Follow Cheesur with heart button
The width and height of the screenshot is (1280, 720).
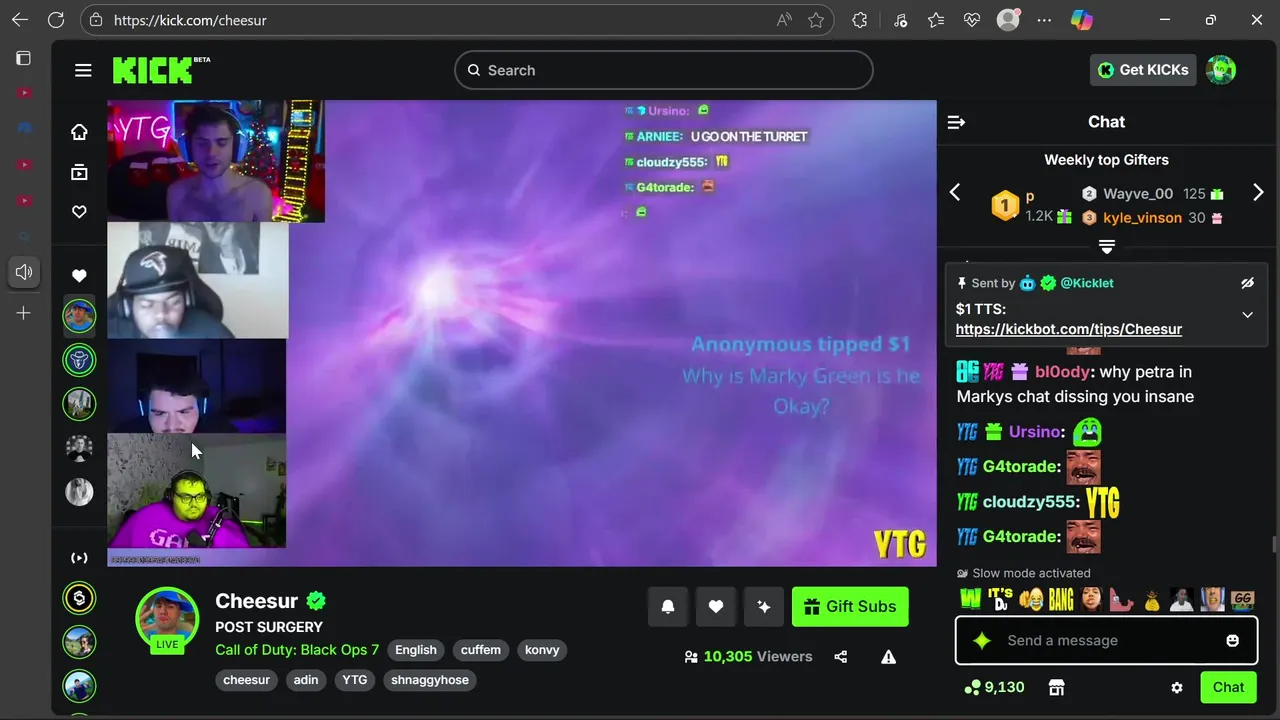(716, 606)
